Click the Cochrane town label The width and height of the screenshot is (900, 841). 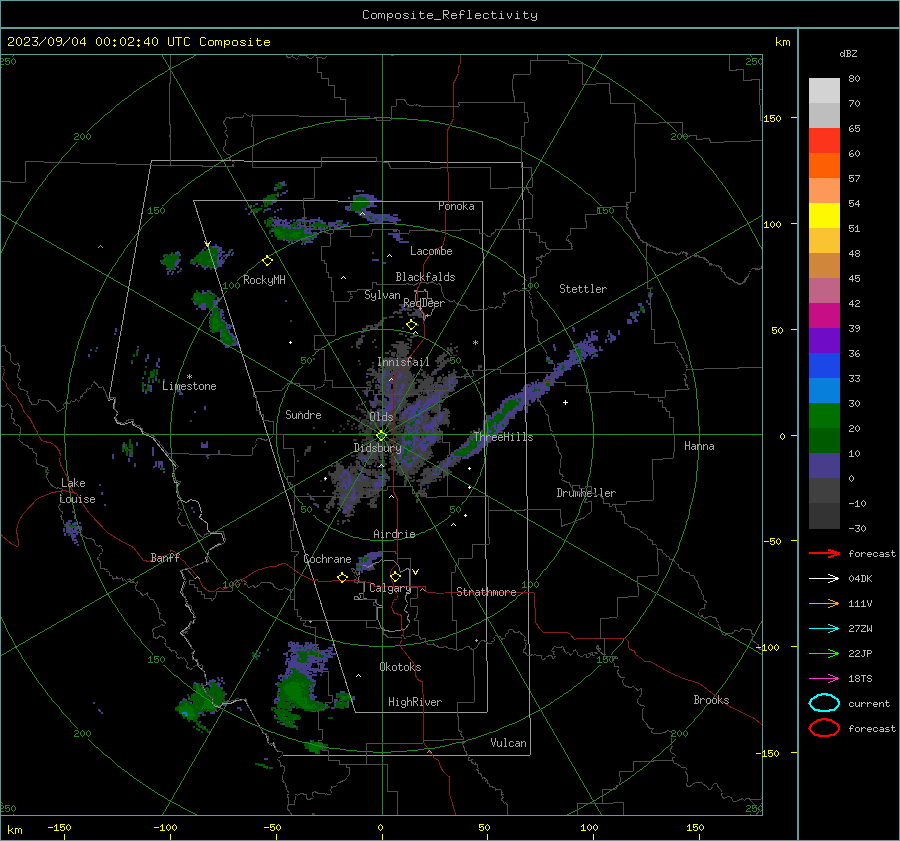pos(327,559)
